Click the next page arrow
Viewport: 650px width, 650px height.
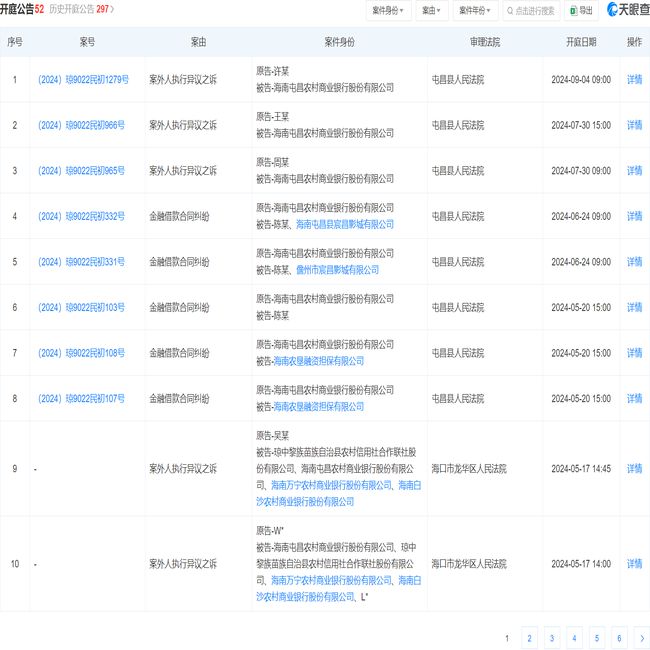coord(642,638)
